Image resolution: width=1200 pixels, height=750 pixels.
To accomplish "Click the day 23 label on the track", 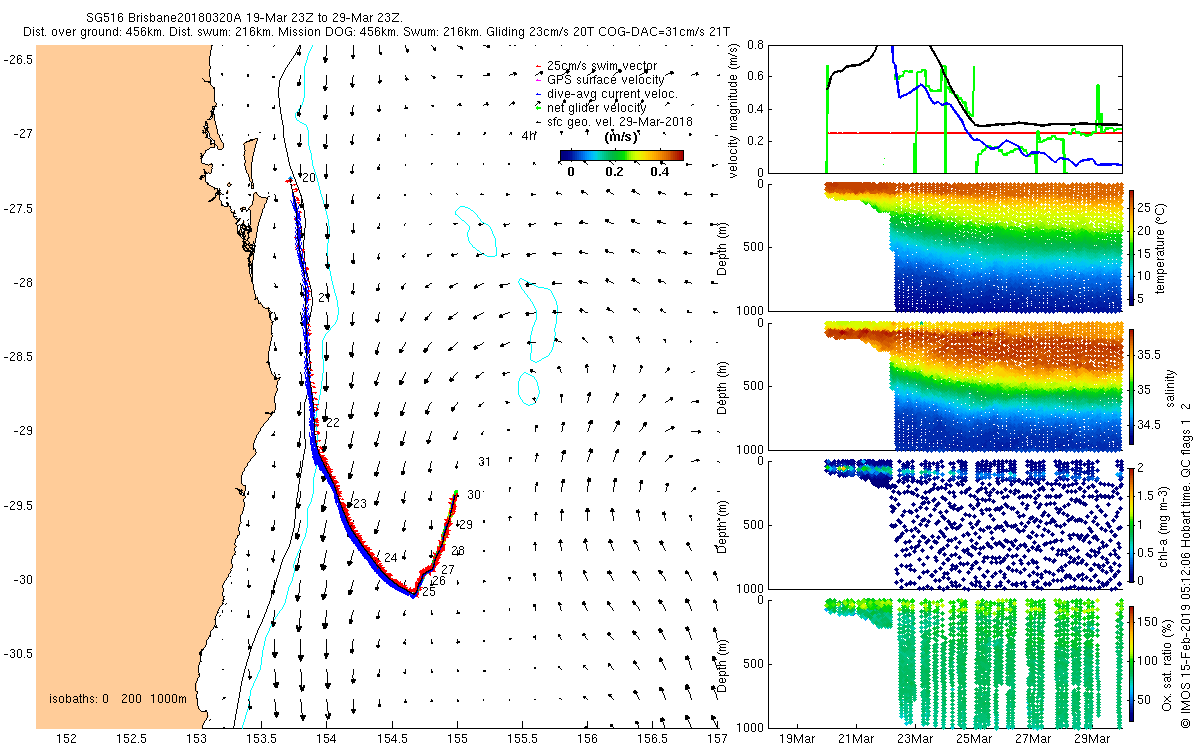I will click(x=360, y=503).
